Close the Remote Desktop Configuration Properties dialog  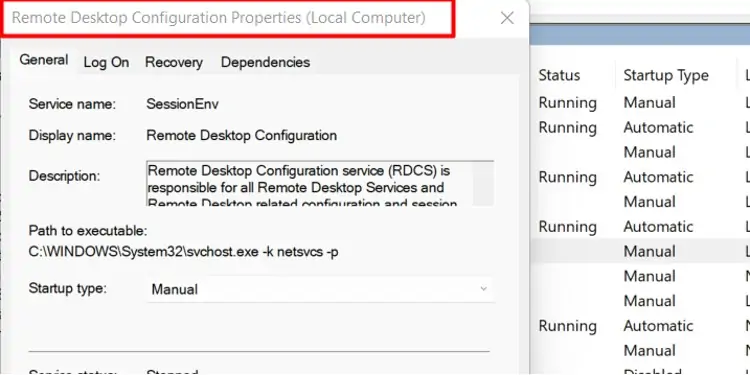click(x=507, y=18)
